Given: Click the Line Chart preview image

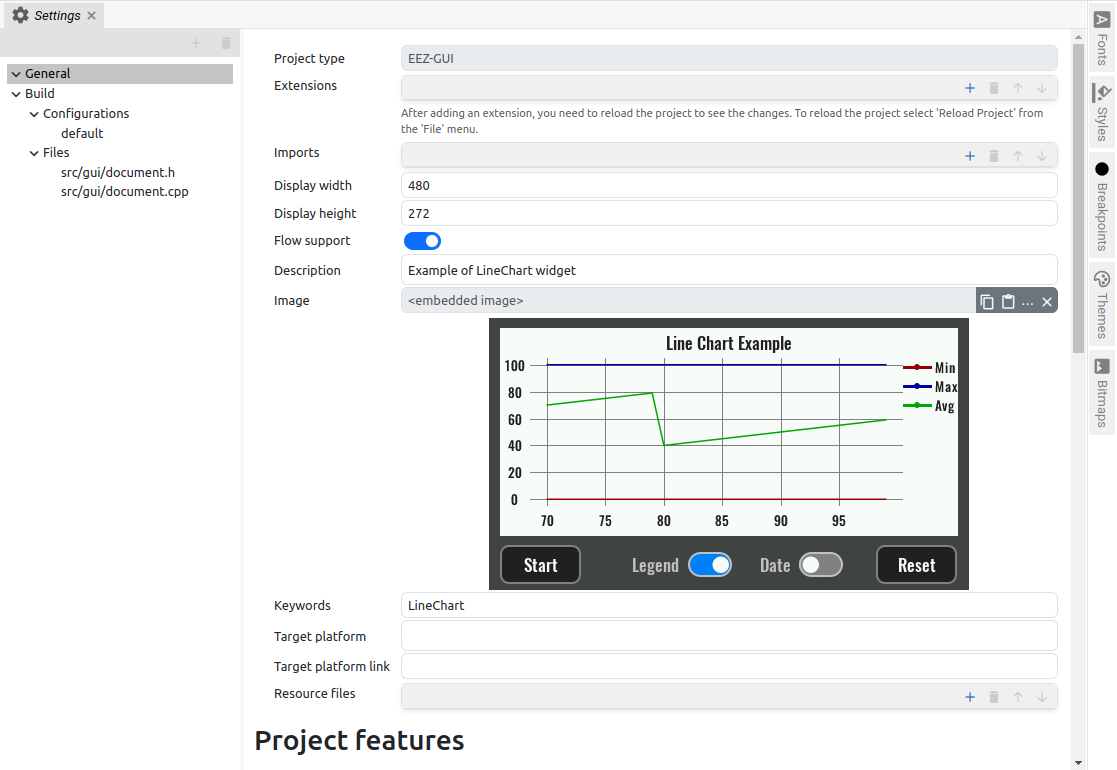Looking at the screenshot, I should 729,454.
